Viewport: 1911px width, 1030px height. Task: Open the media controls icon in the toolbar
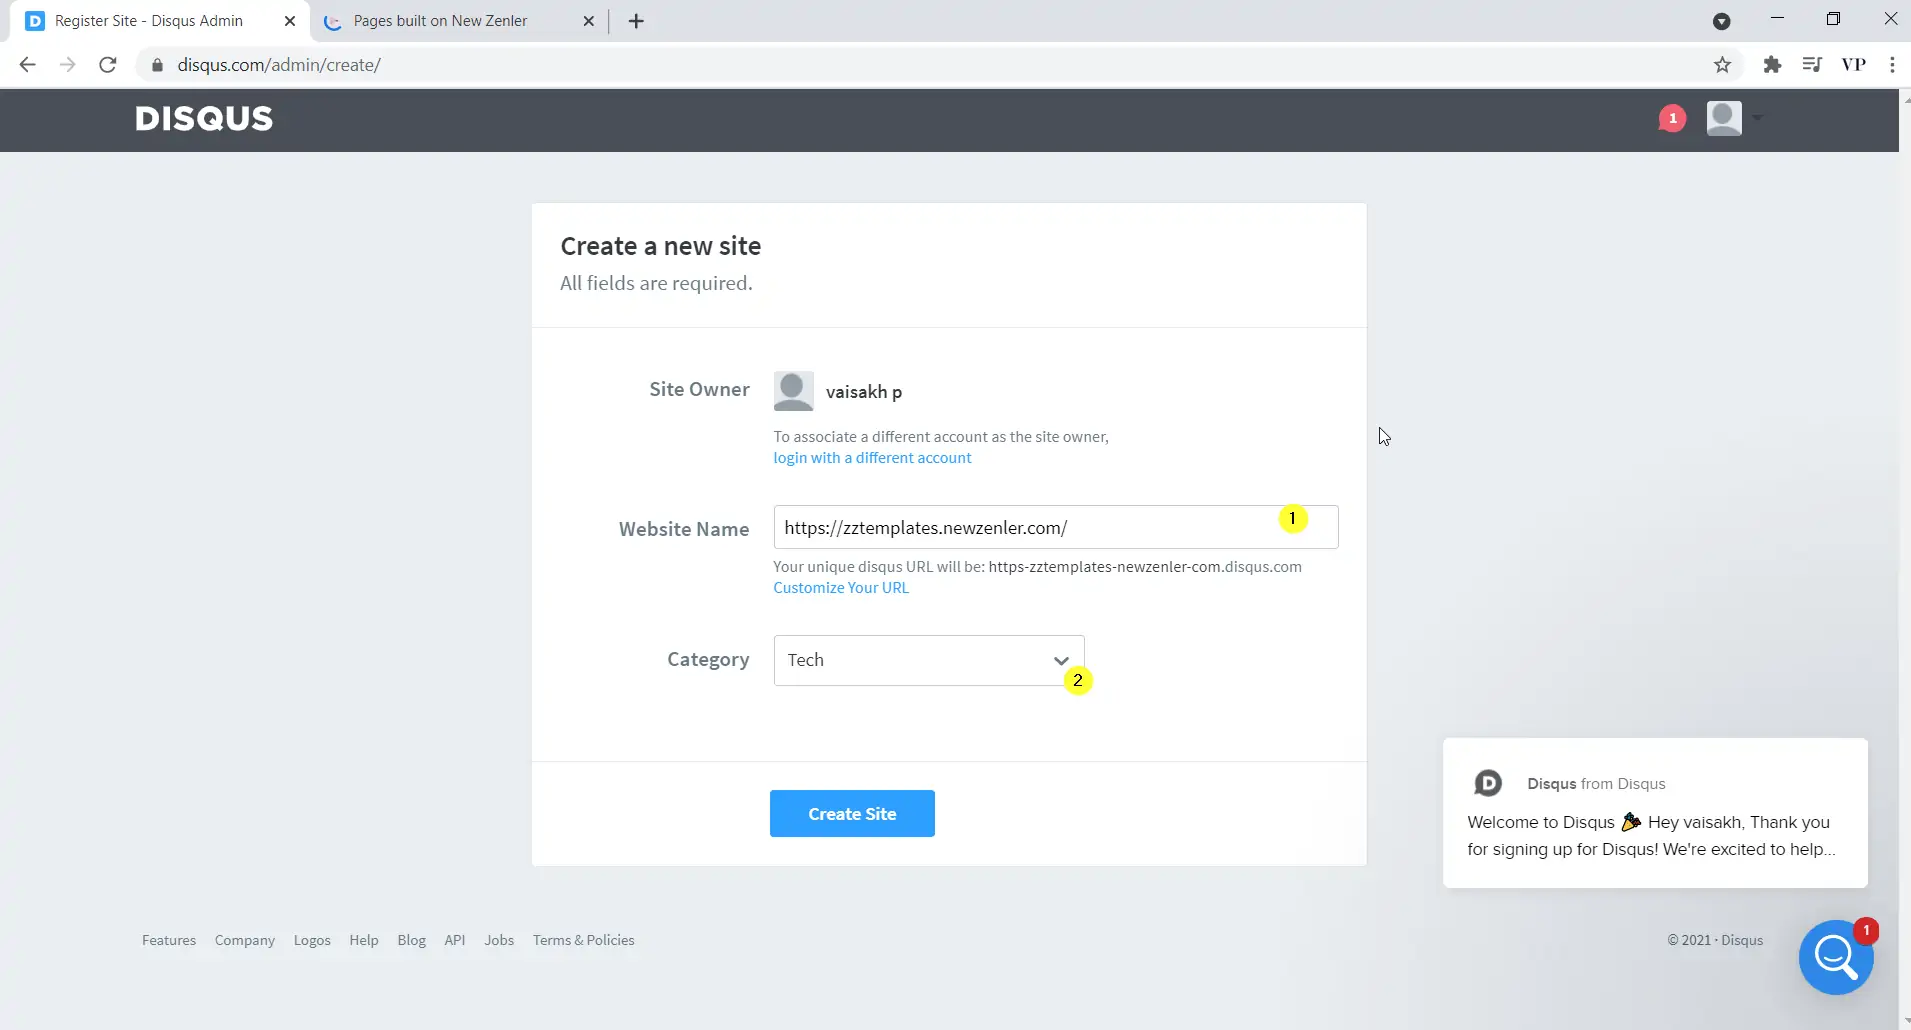(x=1814, y=64)
